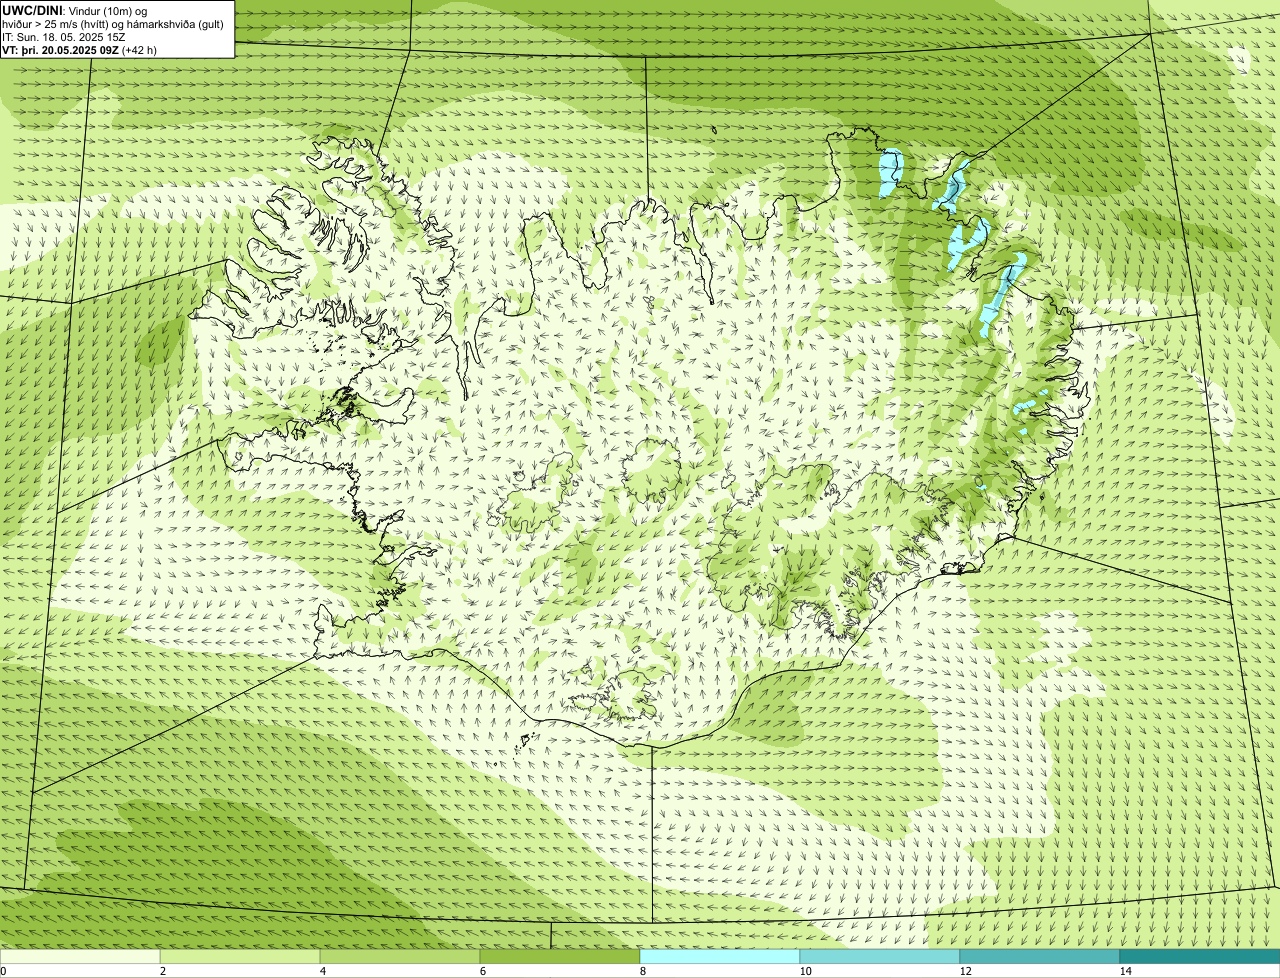
Task: Click the 6–8 m/s darker green color segment
Action: [560, 956]
